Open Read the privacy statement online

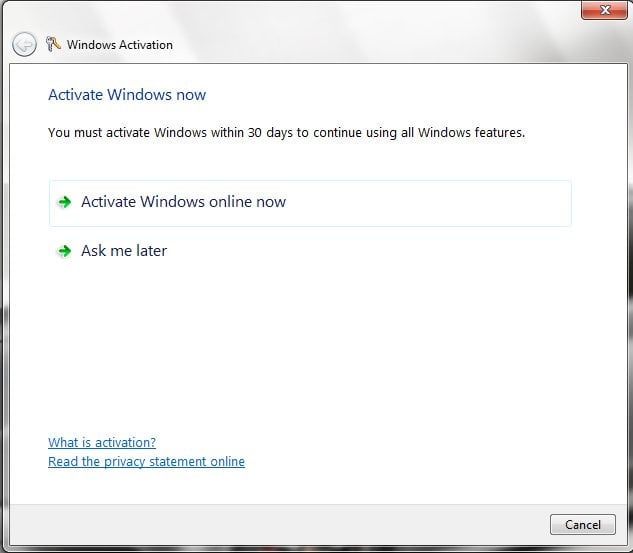[x=147, y=461]
